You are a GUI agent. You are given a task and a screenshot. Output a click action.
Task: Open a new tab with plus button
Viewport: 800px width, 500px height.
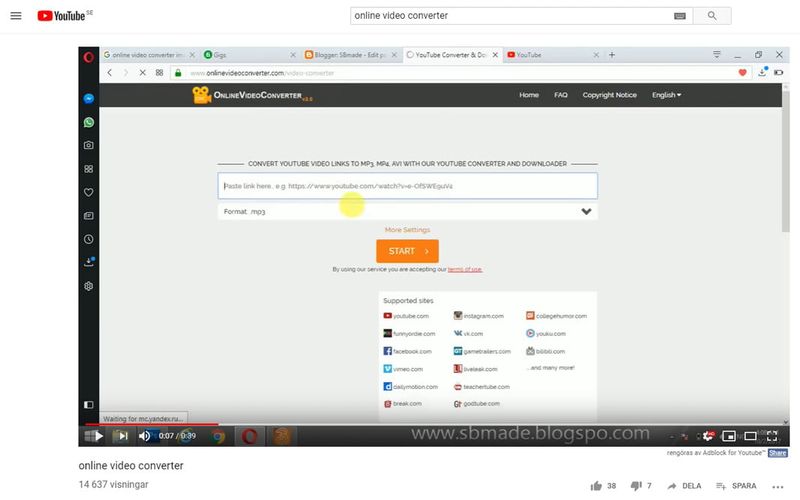(612, 55)
